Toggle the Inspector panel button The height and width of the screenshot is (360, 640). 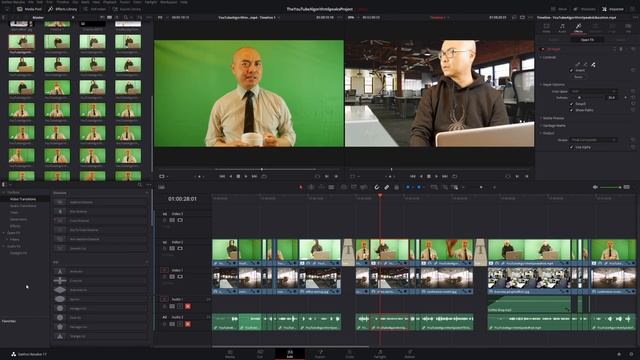tap(613, 9)
